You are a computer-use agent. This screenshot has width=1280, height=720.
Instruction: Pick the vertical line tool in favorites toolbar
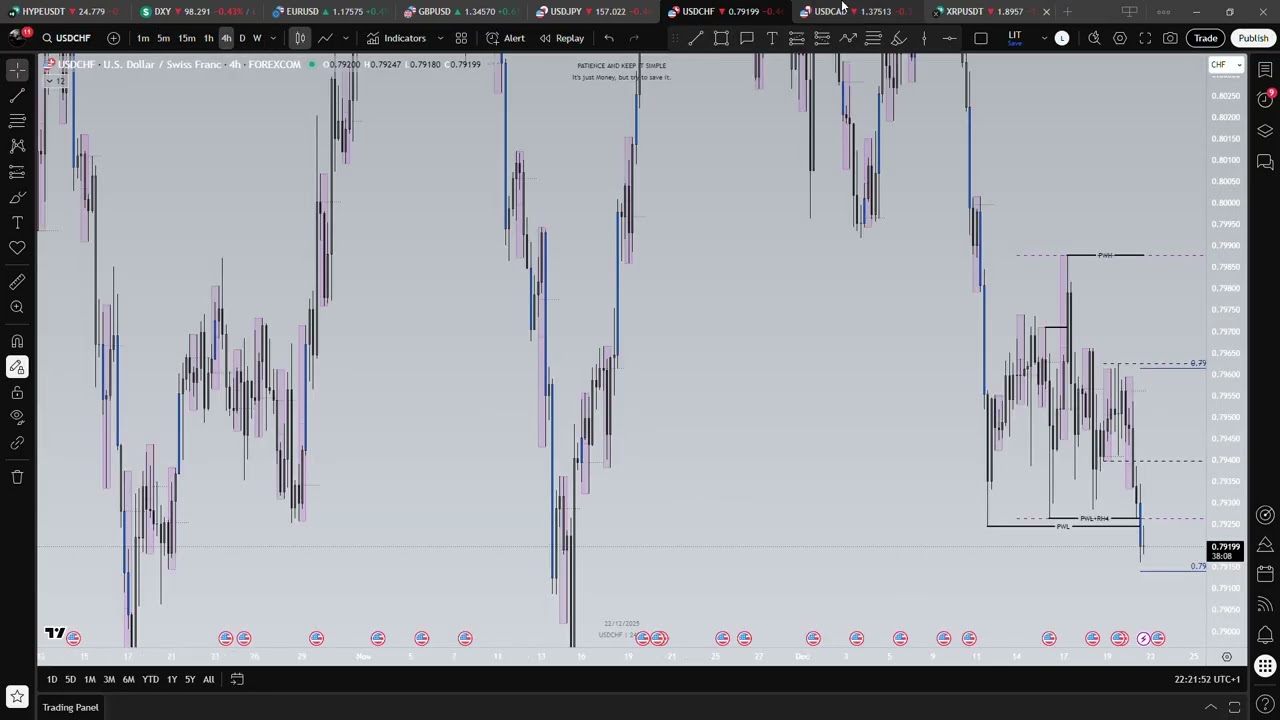924,38
